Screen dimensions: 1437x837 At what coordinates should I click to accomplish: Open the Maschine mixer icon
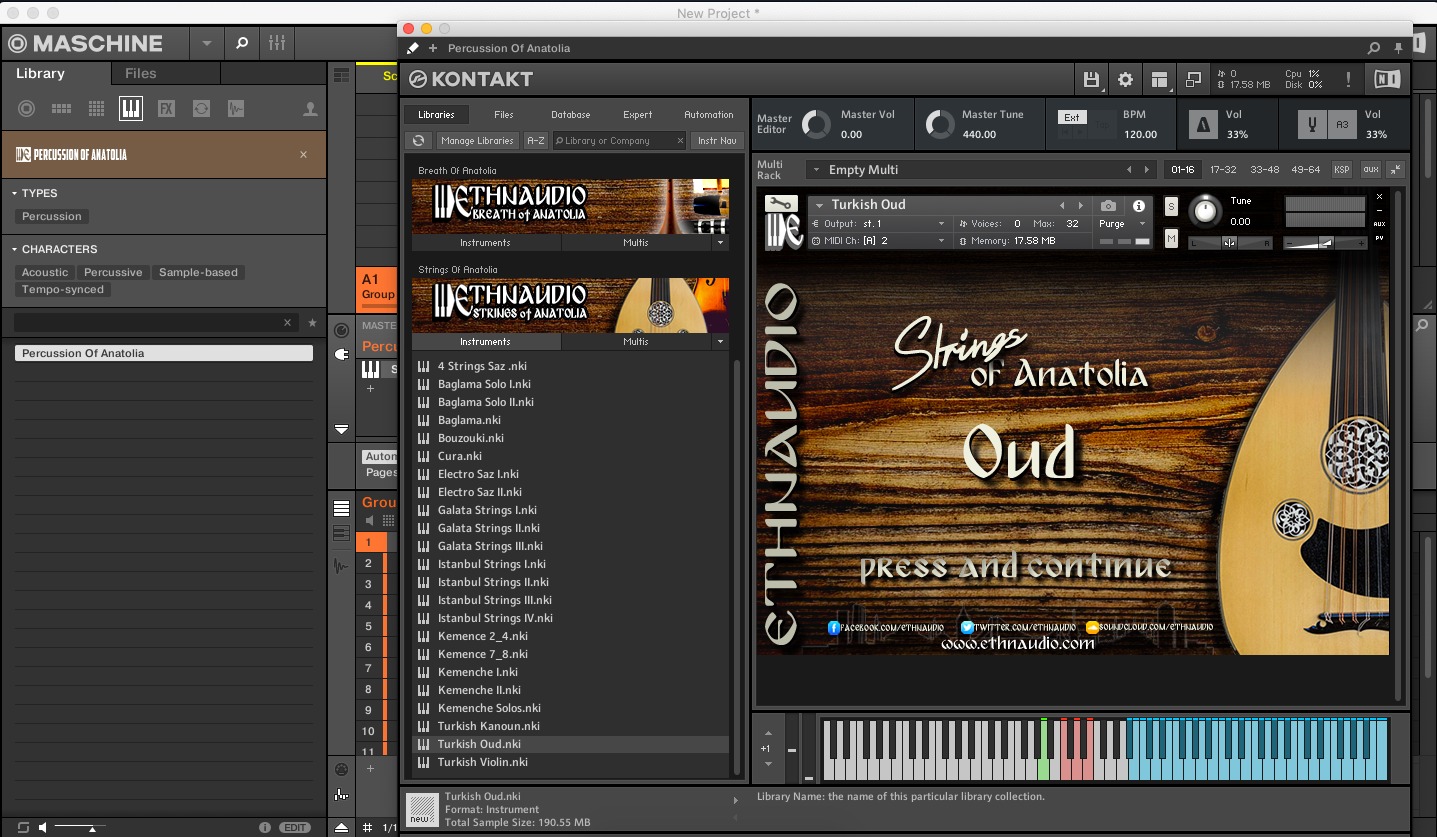[x=277, y=43]
